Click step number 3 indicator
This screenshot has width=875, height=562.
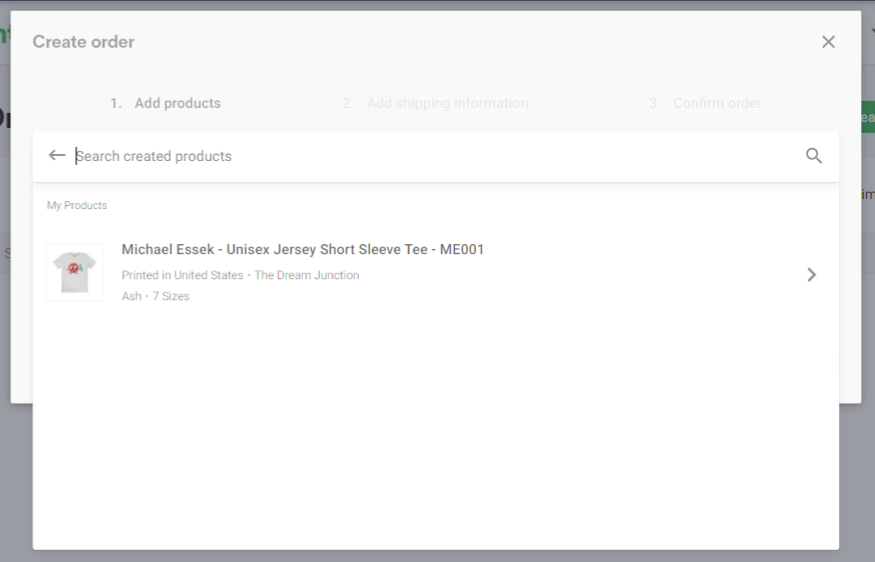(655, 103)
